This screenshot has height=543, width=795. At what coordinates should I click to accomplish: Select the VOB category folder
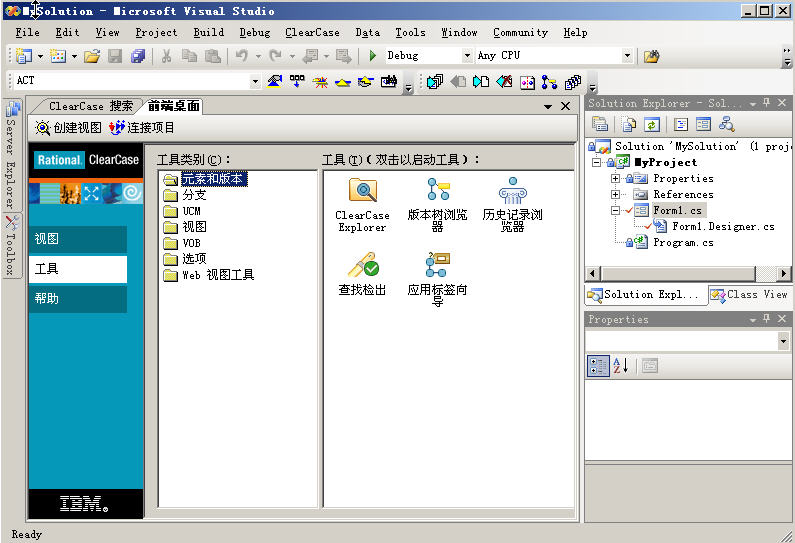[x=183, y=243]
